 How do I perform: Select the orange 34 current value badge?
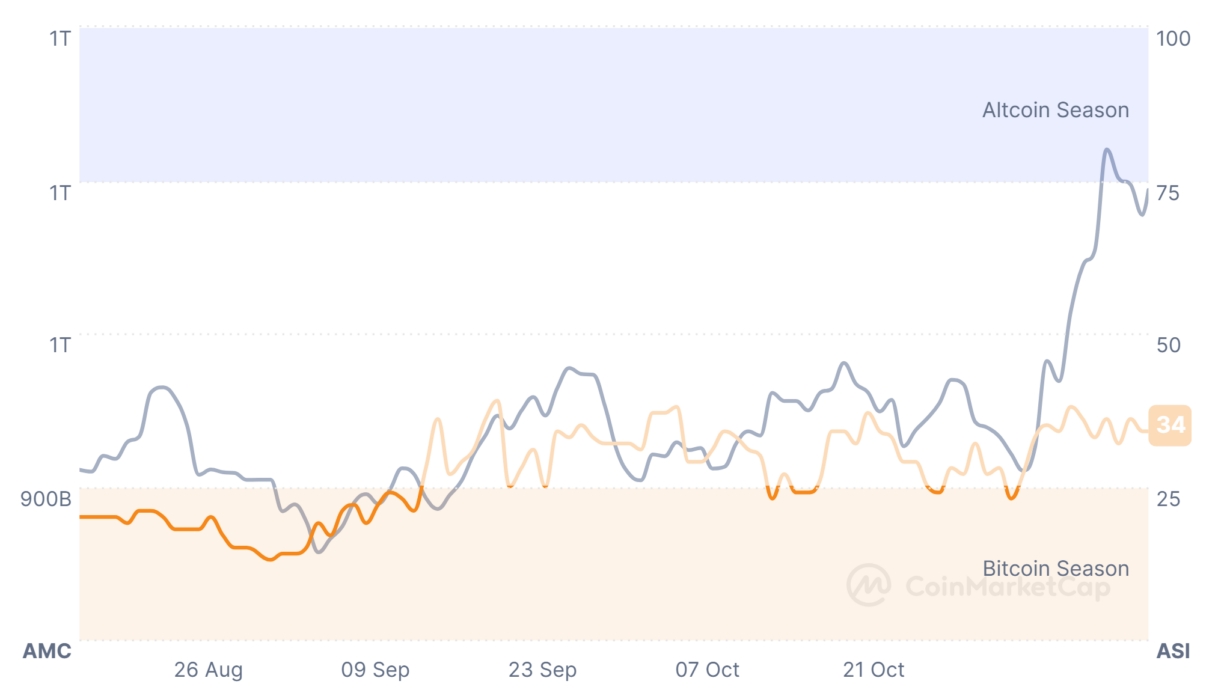[x=1170, y=426]
